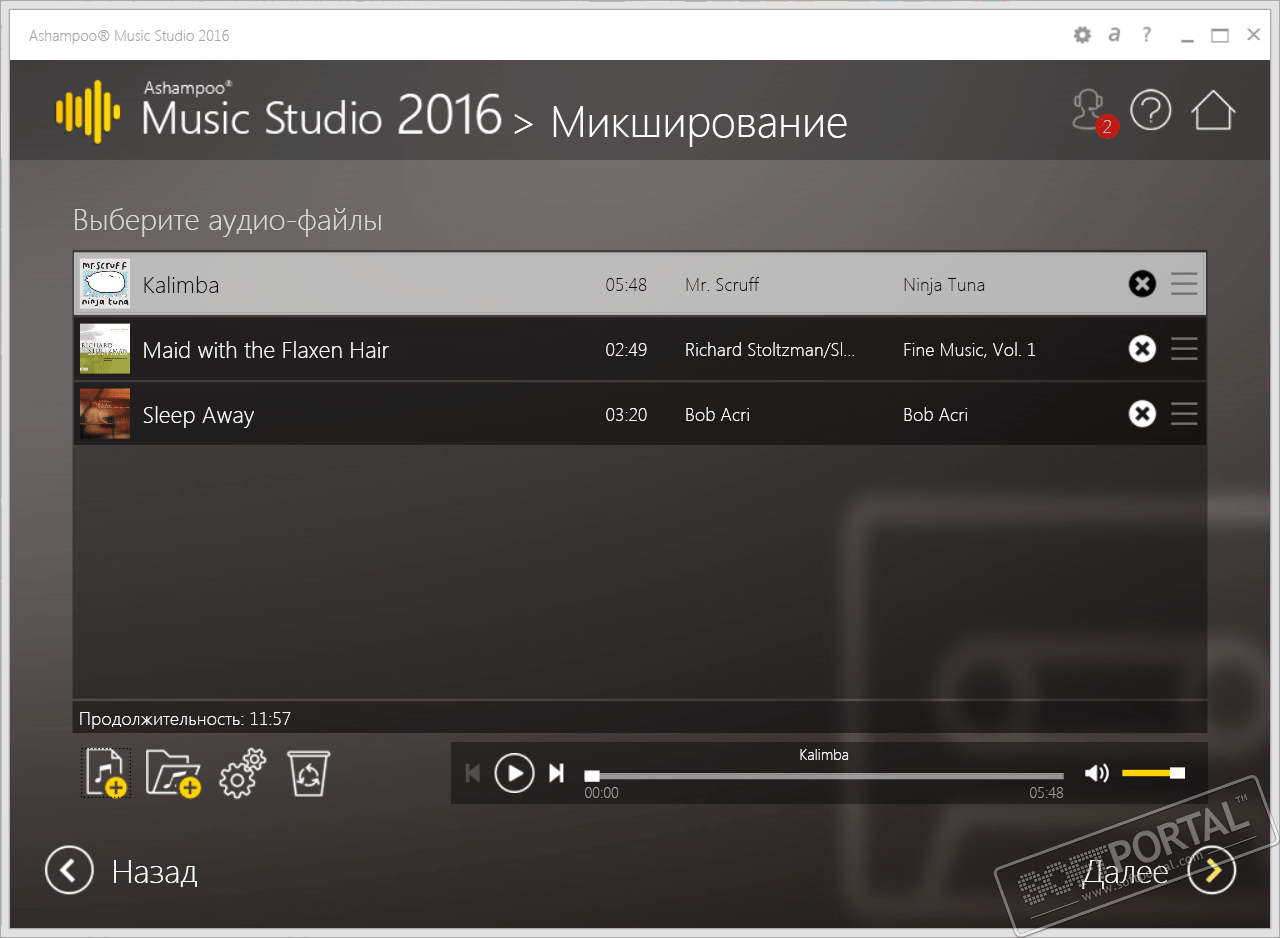
Task: Click the reorder handle for Kalimba
Action: click(x=1184, y=284)
